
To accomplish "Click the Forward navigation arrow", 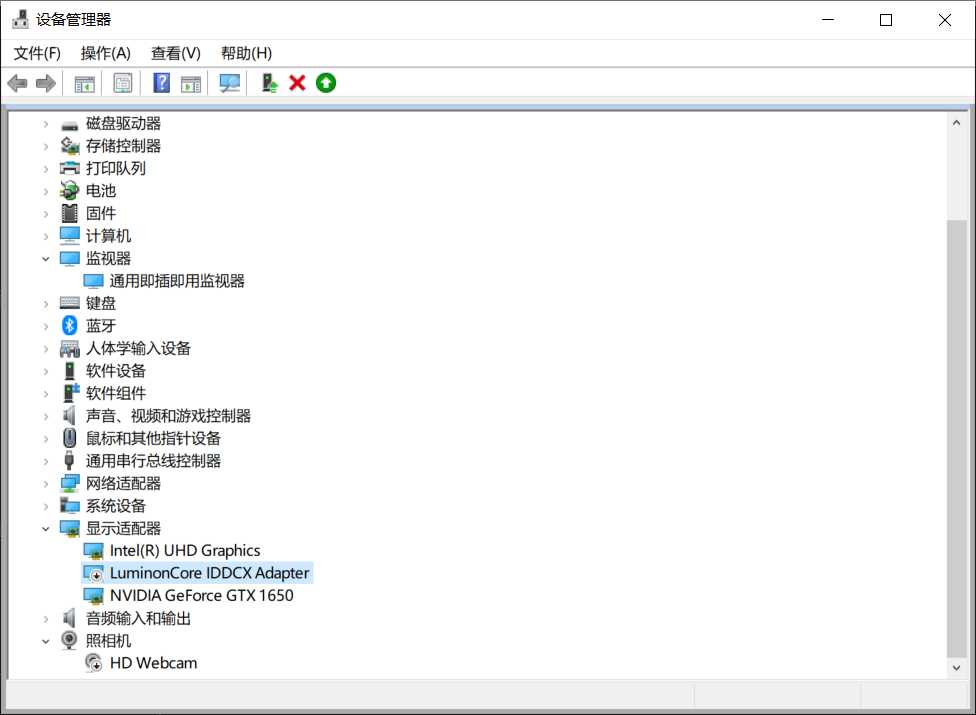I will pos(46,83).
